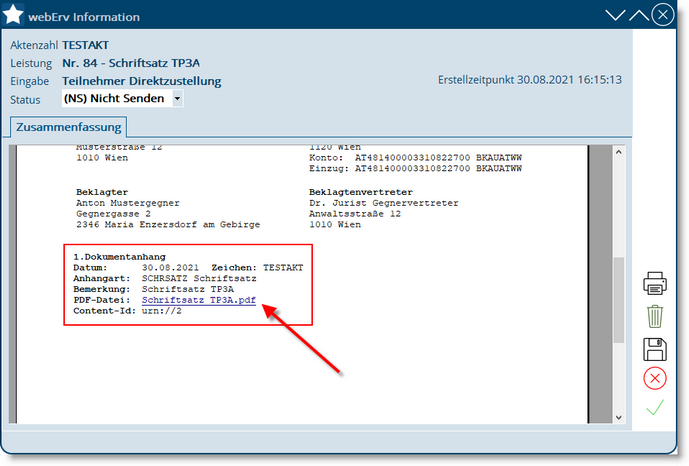
Task: Open the Status dropdown arrow
Action: tap(177, 99)
